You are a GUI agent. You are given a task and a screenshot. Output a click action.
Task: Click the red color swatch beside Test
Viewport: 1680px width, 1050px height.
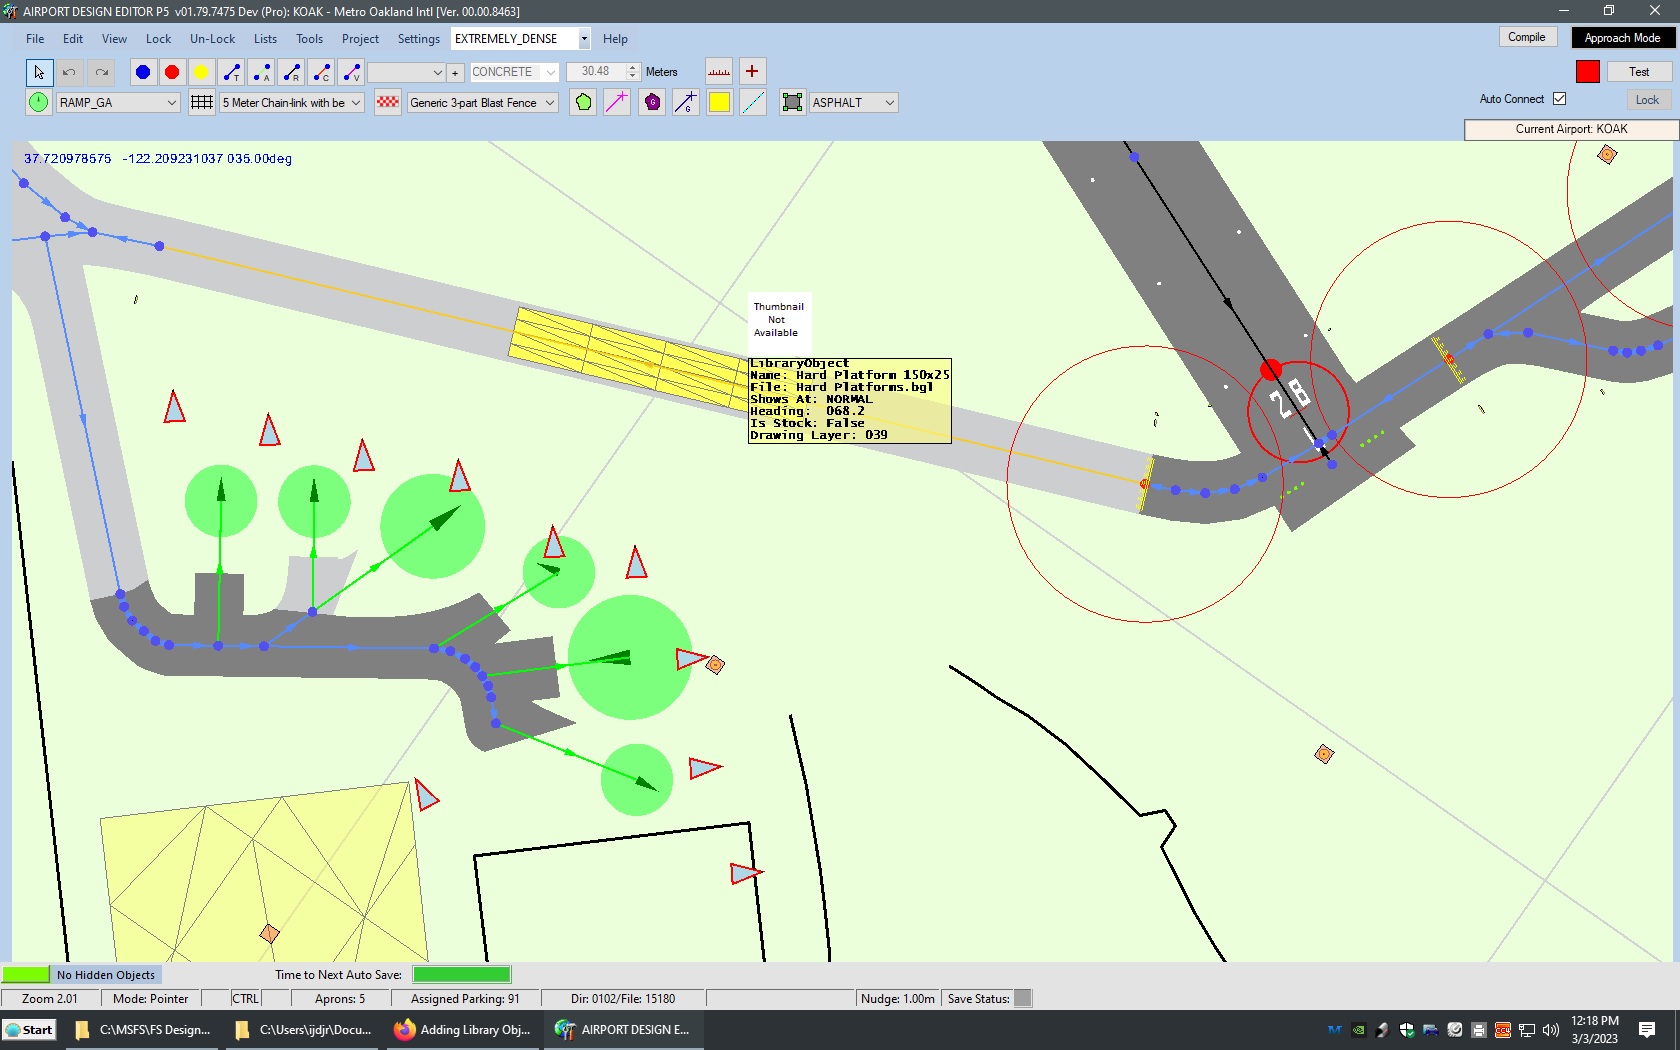[1587, 72]
